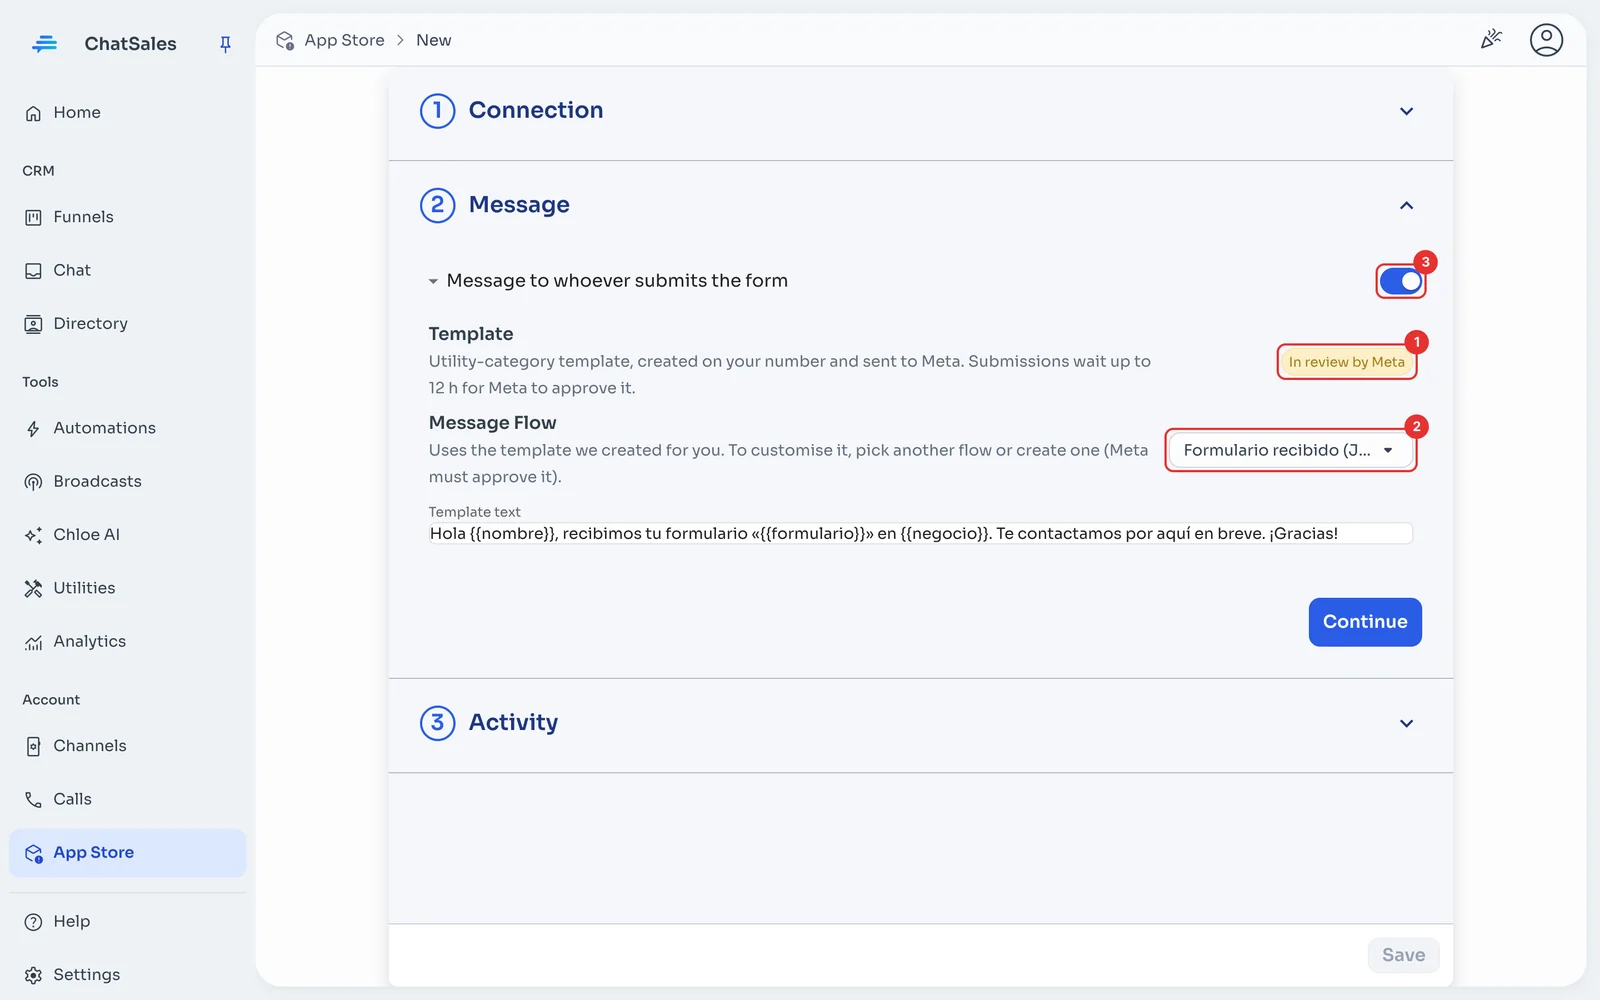Click the Channels icon
This screenshot has height=1000, width=1600.
(33, 746)
